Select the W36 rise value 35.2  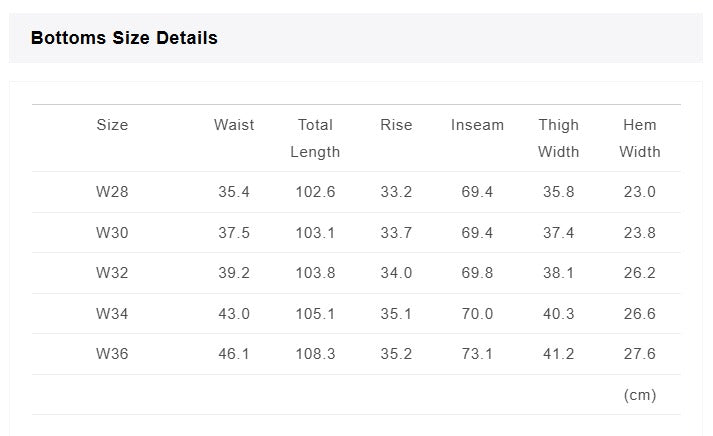tap(396, 354)
